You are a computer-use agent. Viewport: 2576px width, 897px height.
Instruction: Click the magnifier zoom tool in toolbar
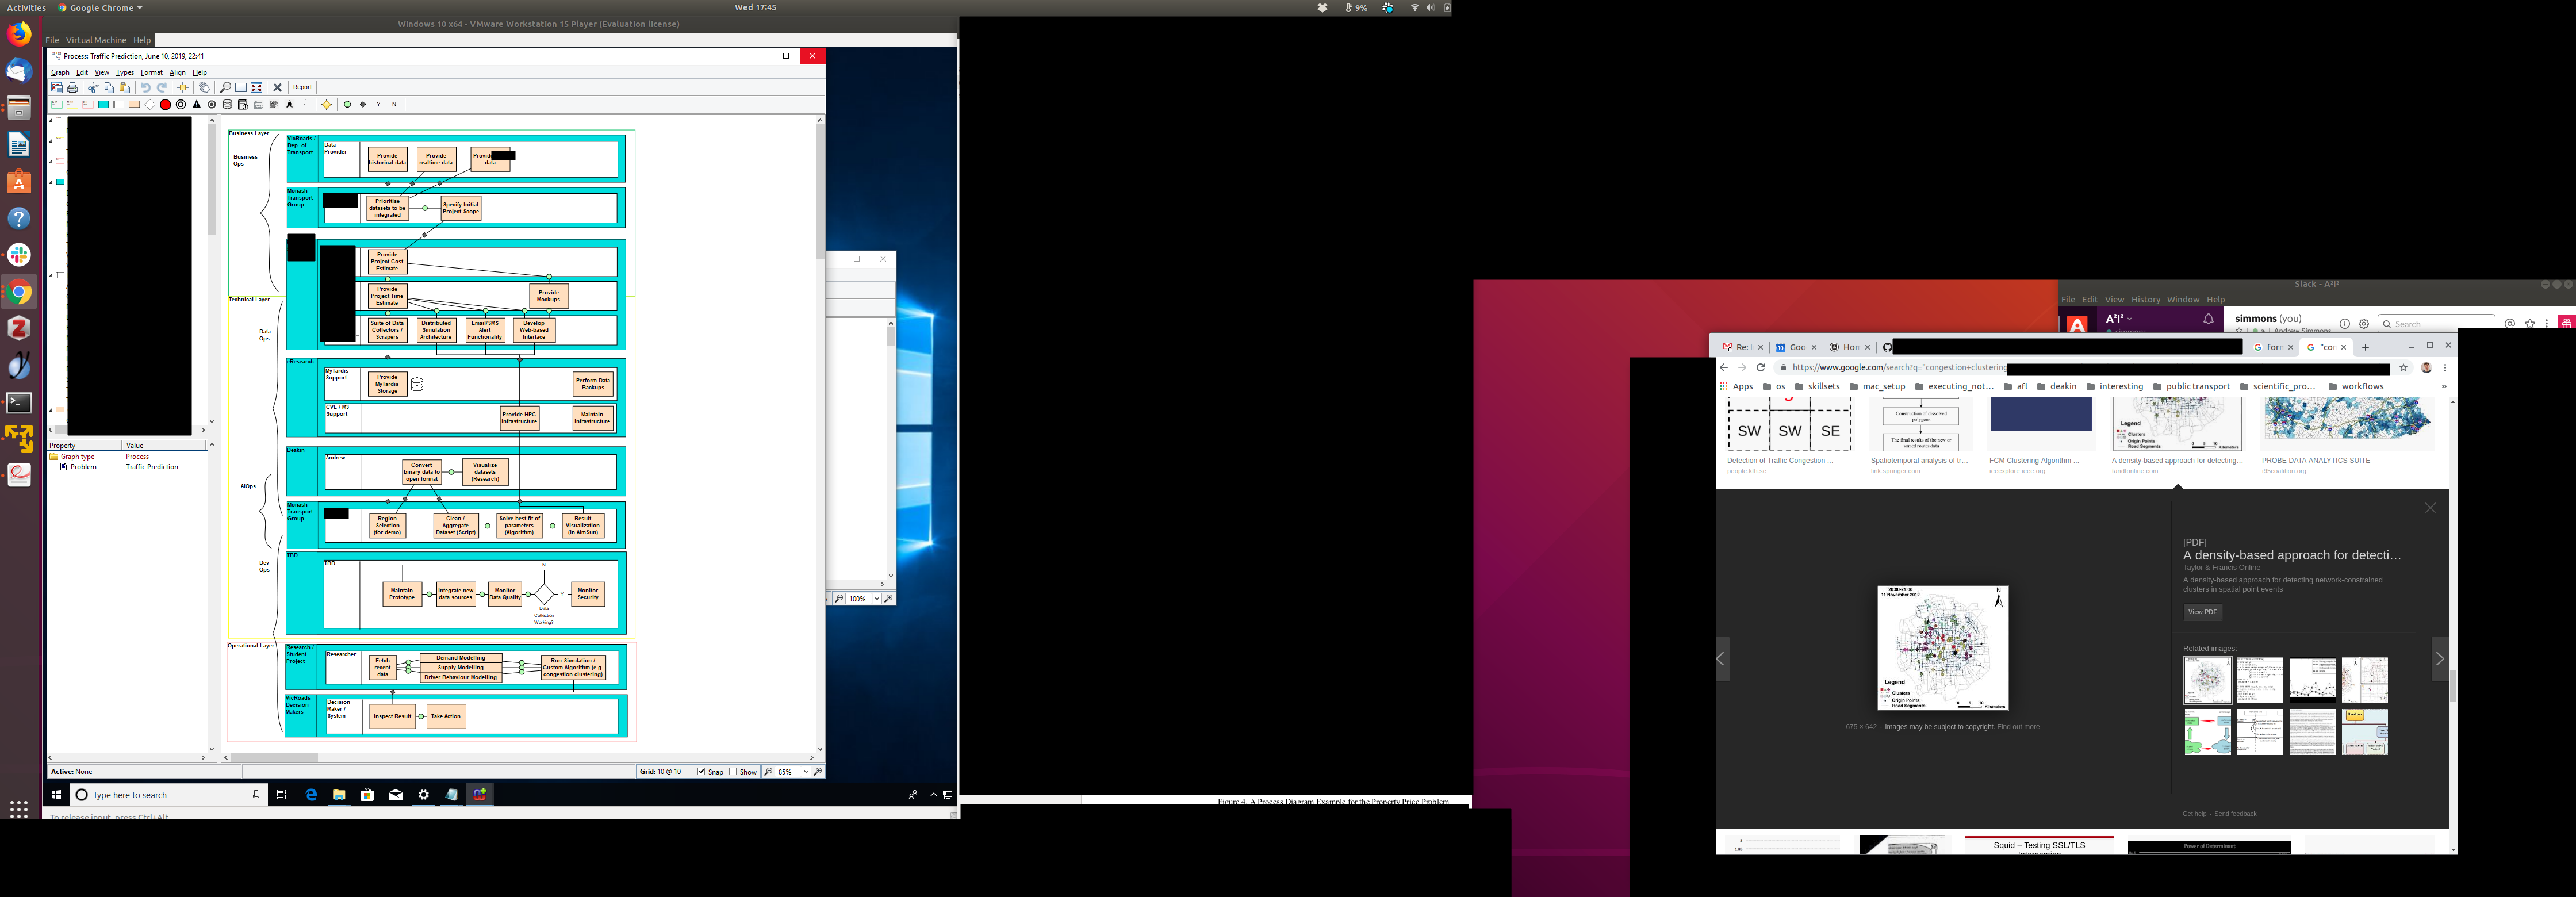point(225,87)
